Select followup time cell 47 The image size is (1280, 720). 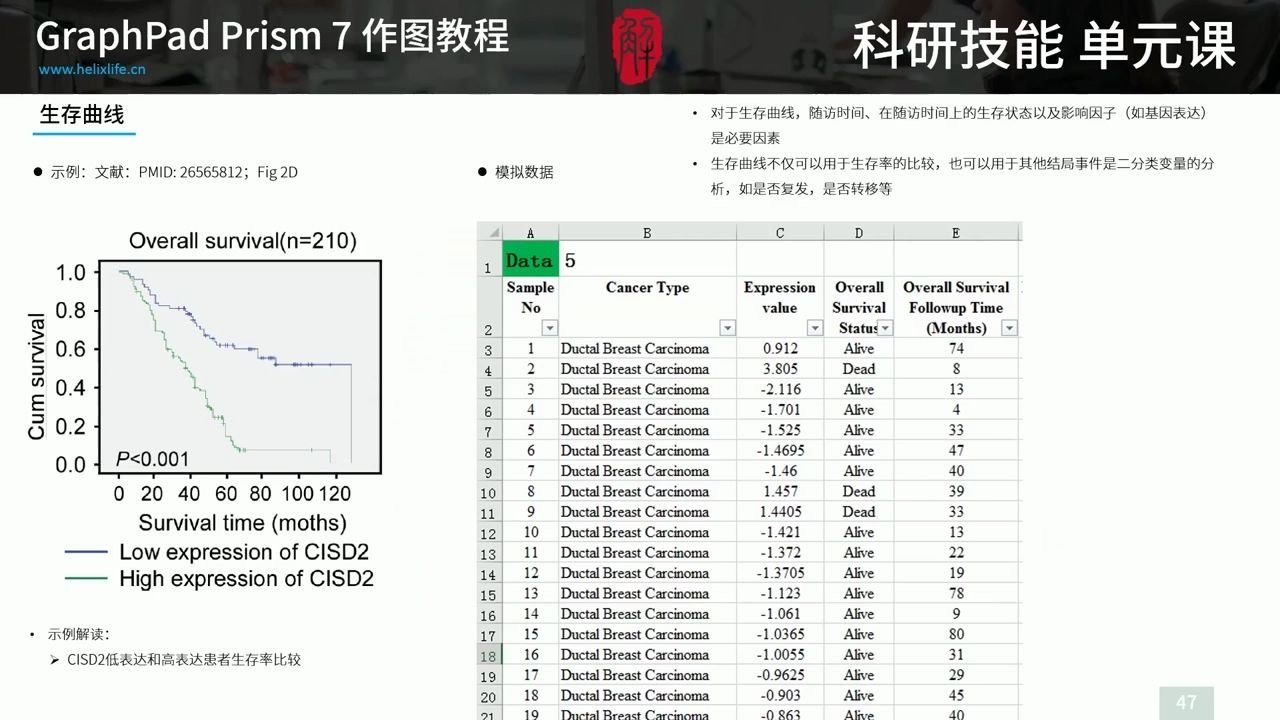click(956, 451)
